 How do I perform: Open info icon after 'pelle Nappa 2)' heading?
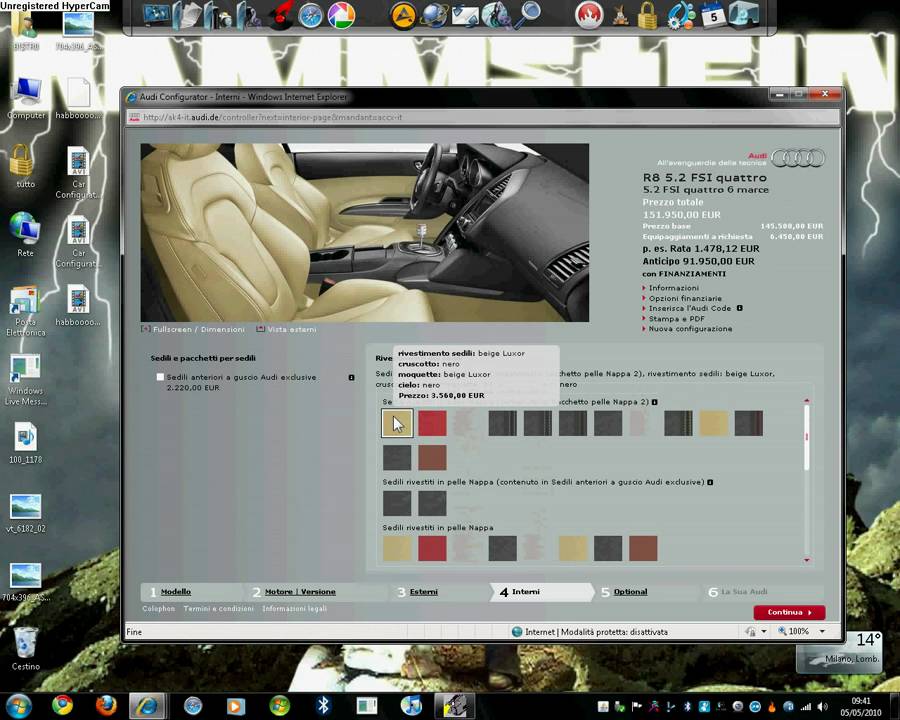coord(655,402)
